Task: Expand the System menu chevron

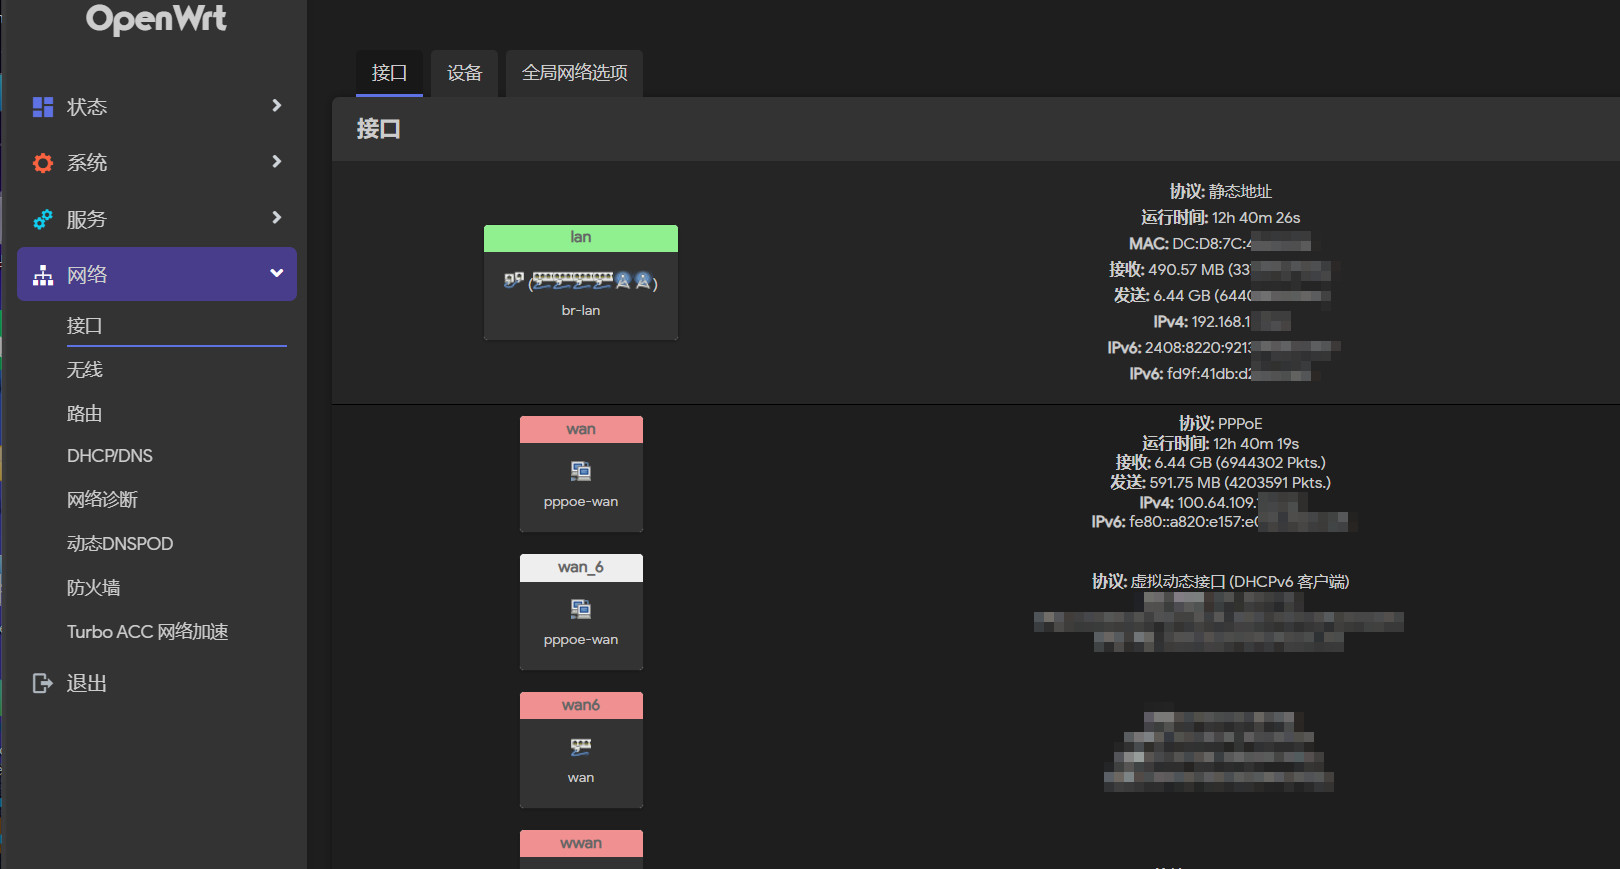Action: click(x=276, y=162)
